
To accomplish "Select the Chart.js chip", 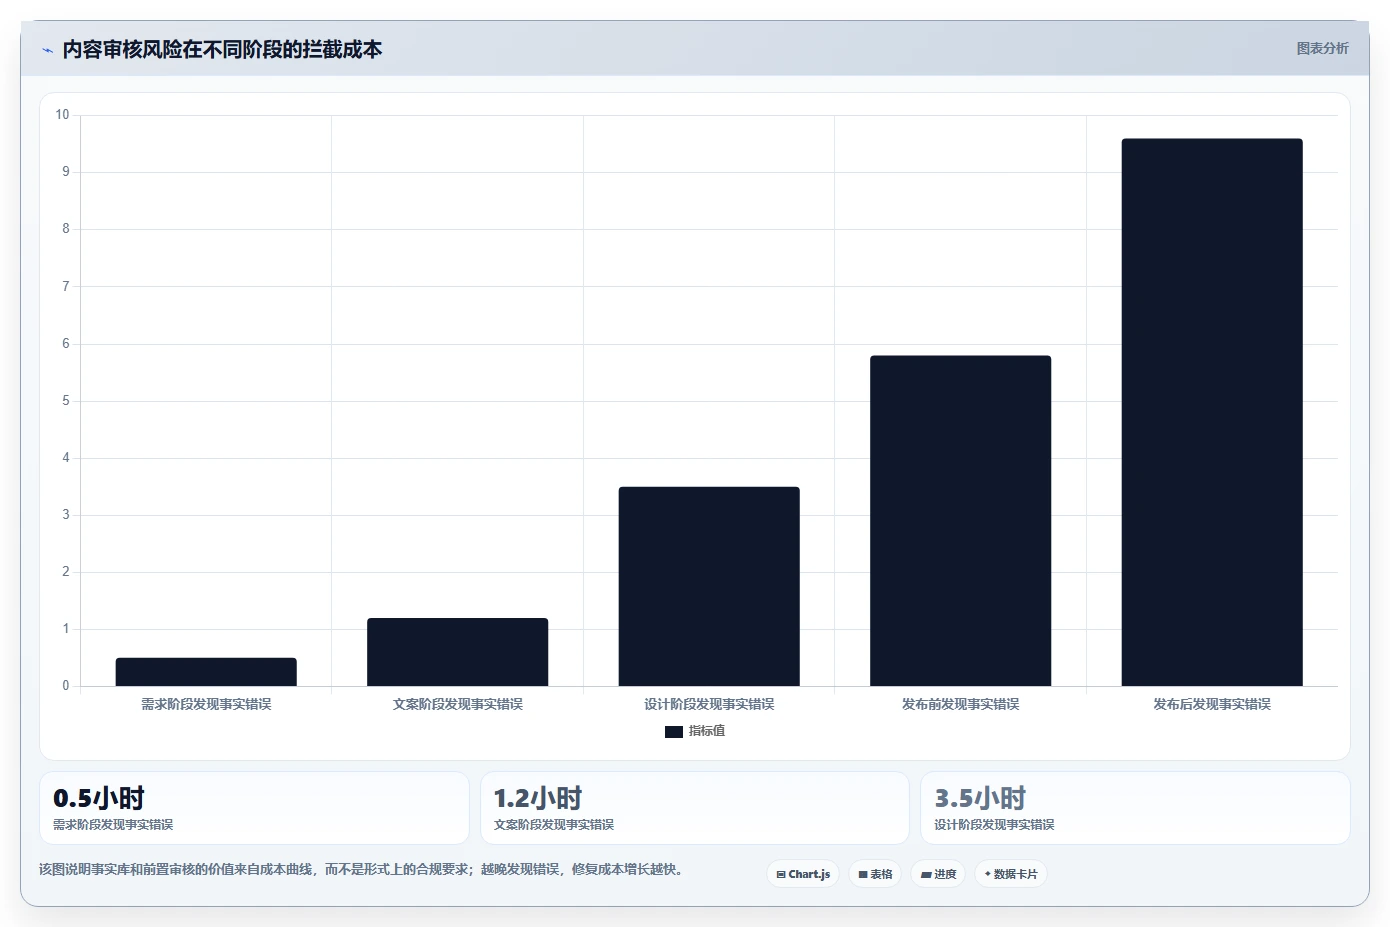I will 803,874.
